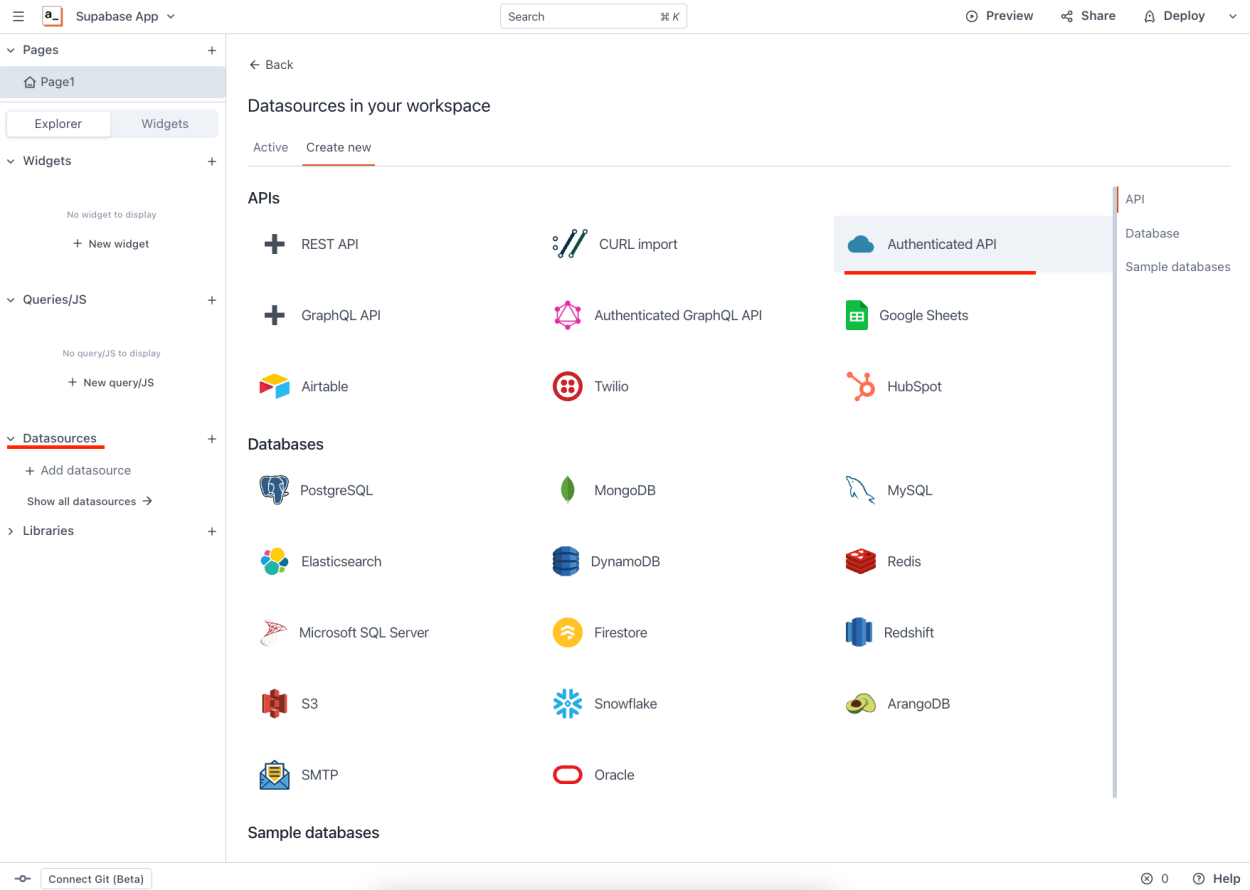Switch to the Active datasources tab
1250x890 pixels.
tap(270, 146)
